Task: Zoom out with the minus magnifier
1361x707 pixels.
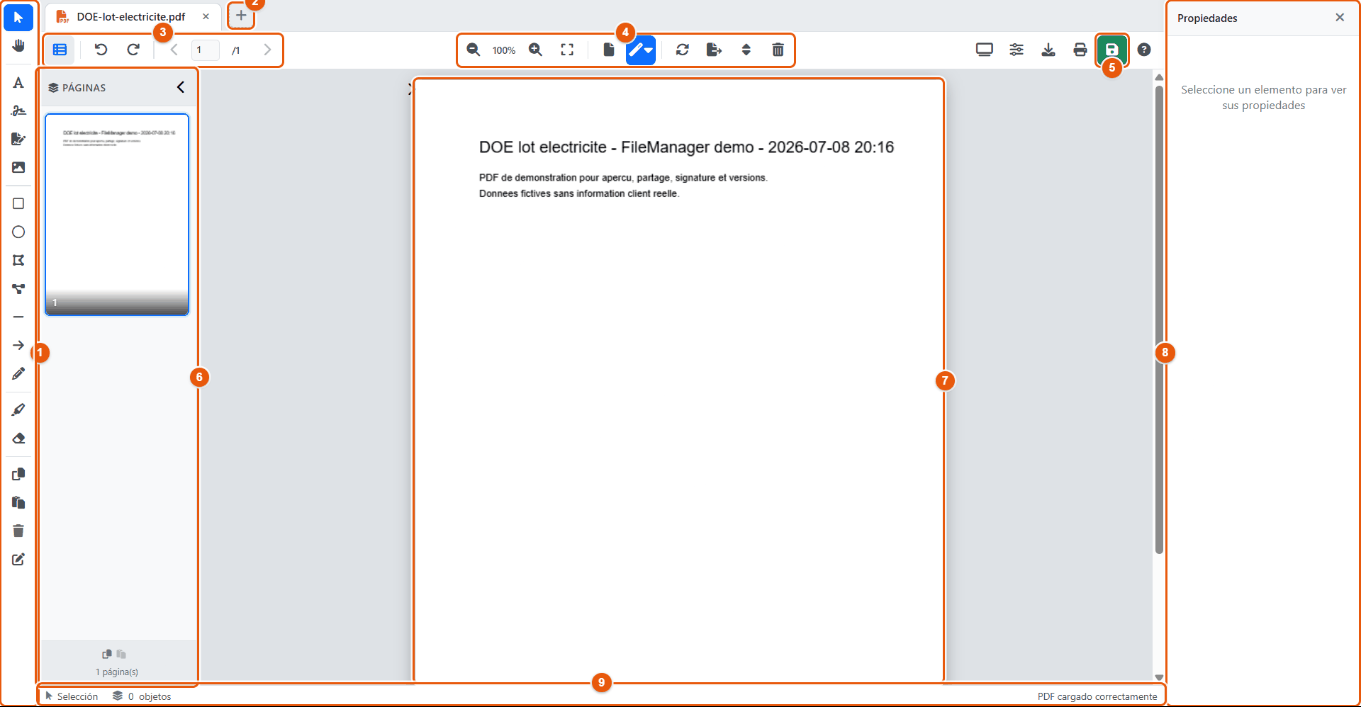Action: coord(474,49)
